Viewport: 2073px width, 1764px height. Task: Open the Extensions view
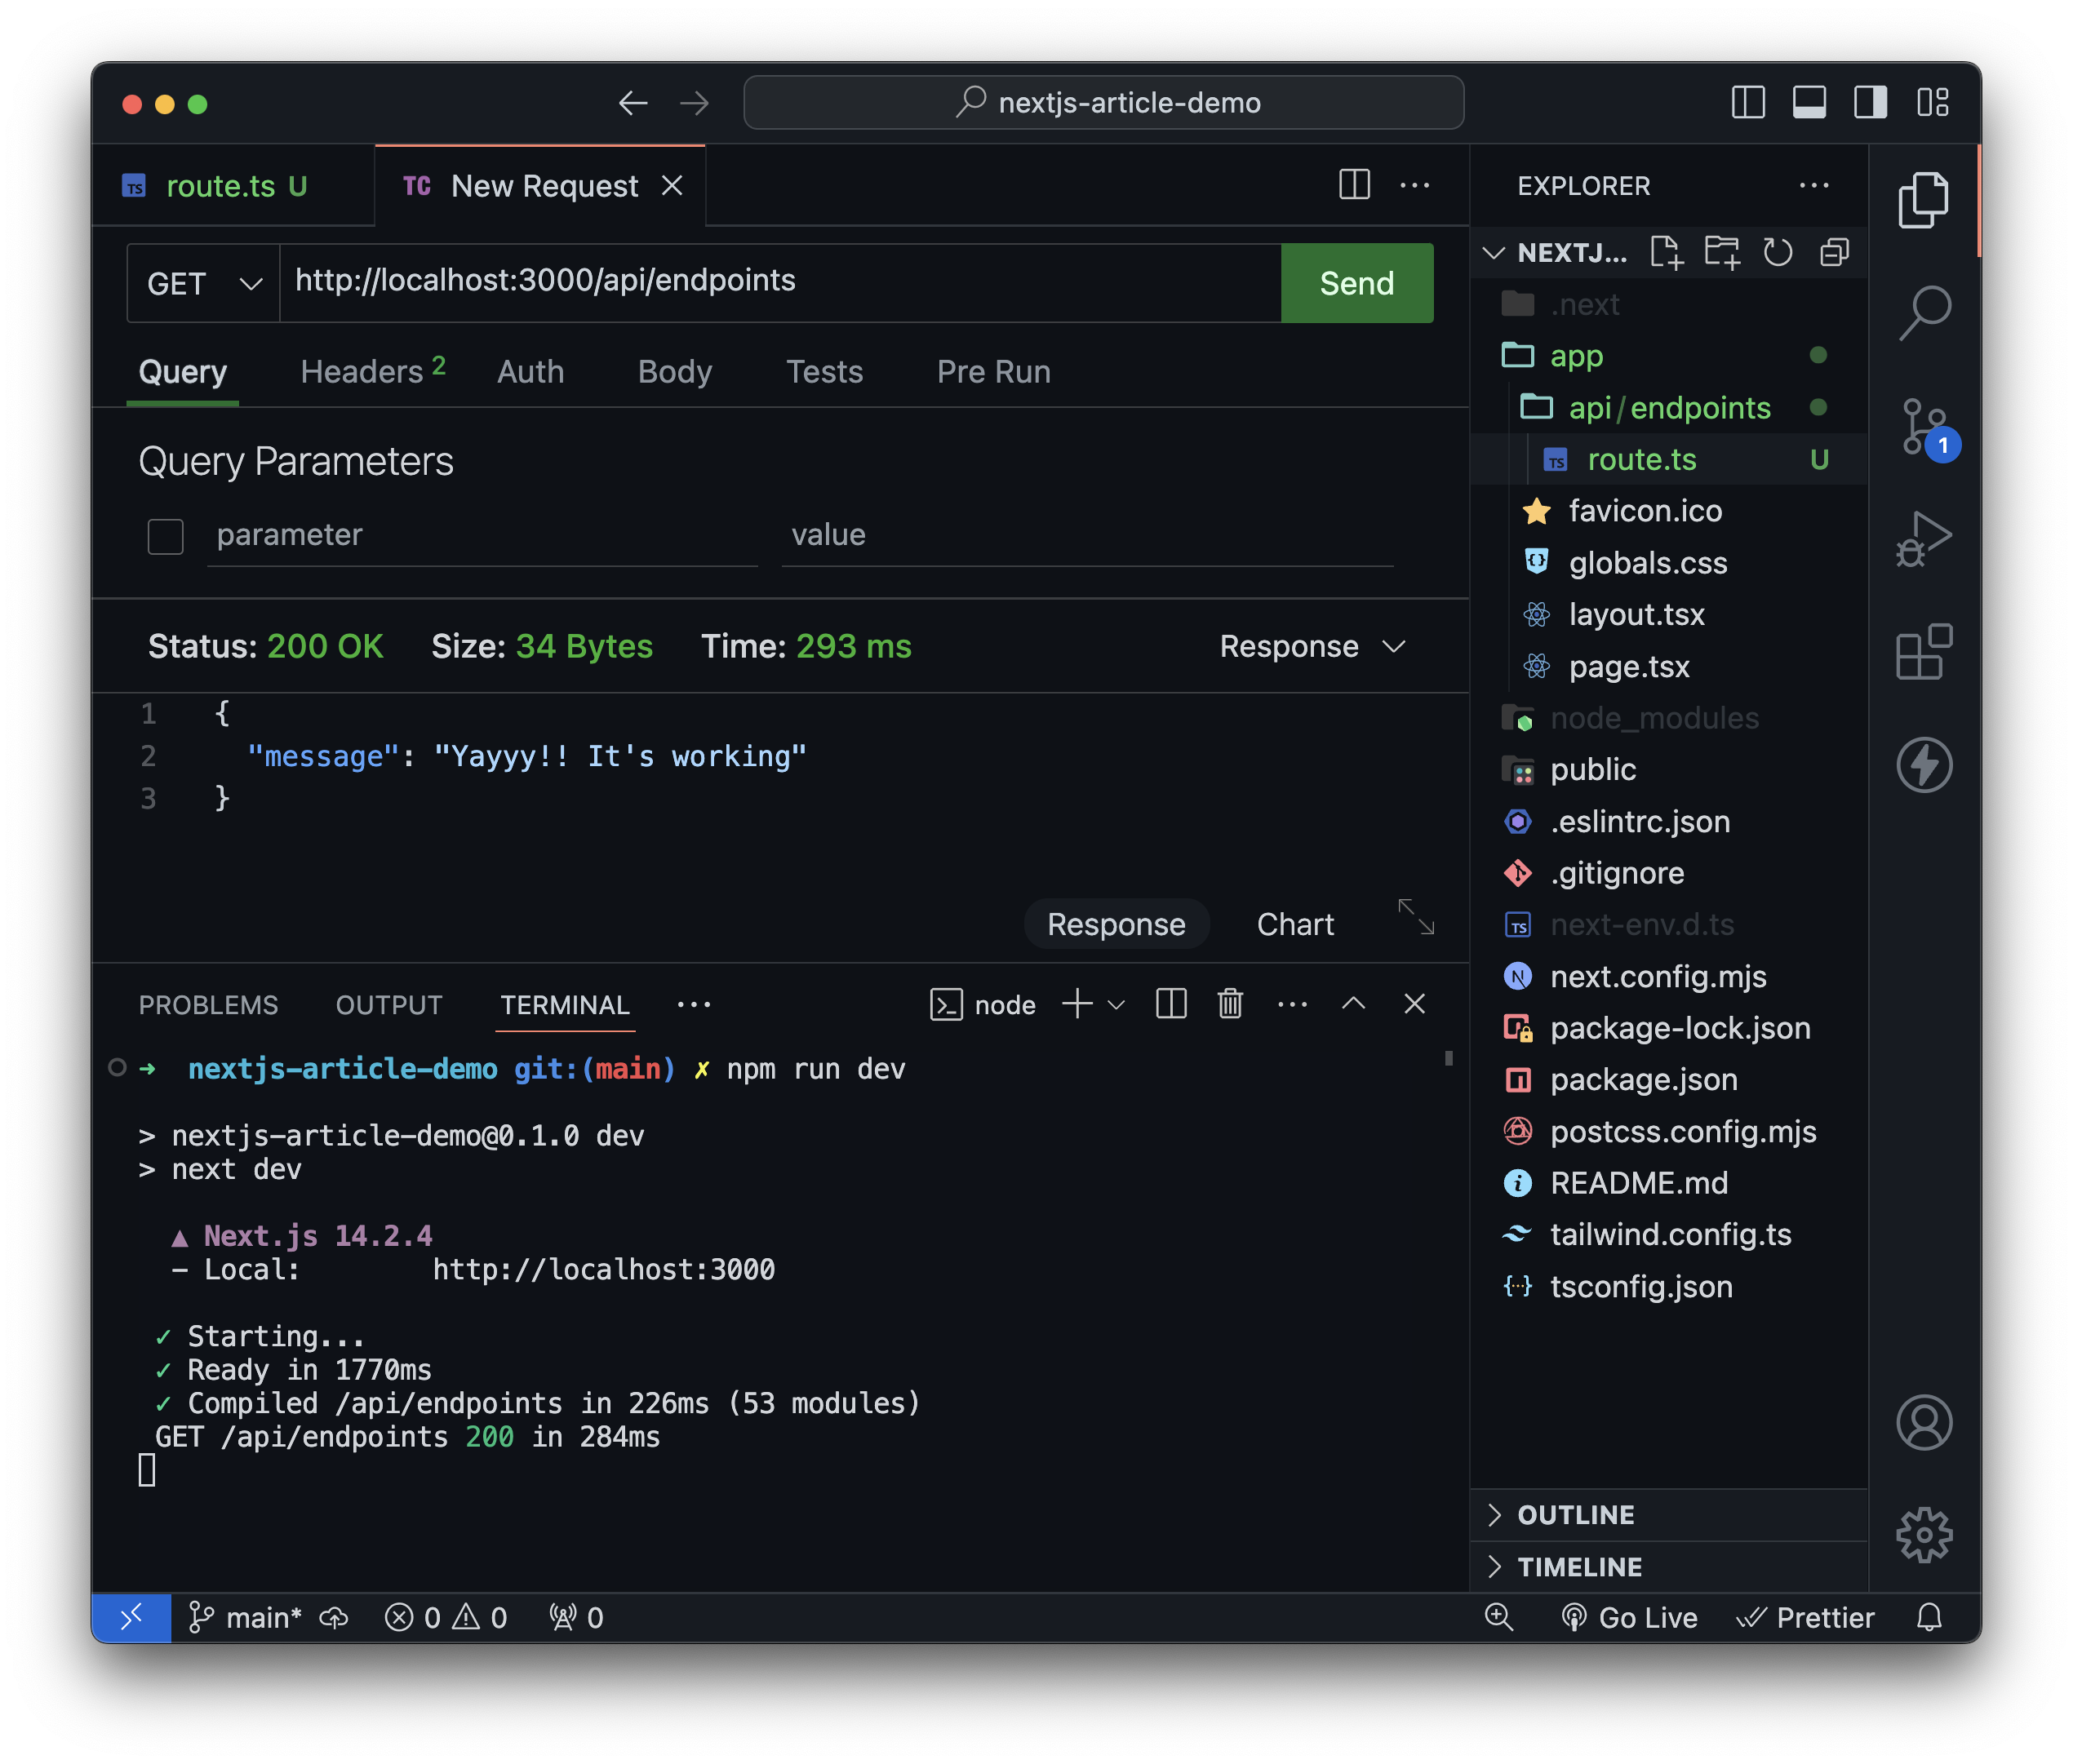(x=1926, y=652)
